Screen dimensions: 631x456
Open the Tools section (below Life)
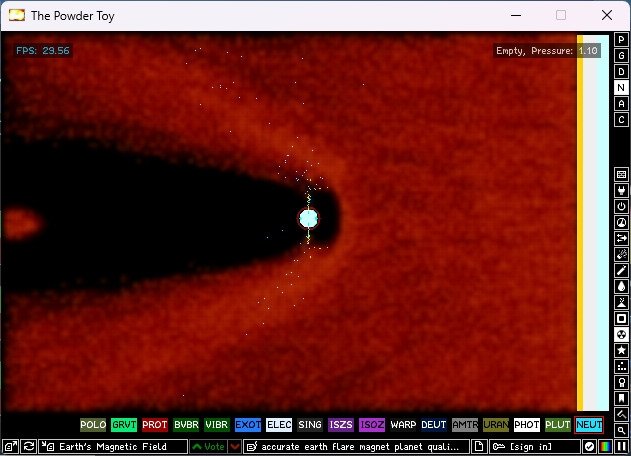pyautogui.click(x=621, y=383)
